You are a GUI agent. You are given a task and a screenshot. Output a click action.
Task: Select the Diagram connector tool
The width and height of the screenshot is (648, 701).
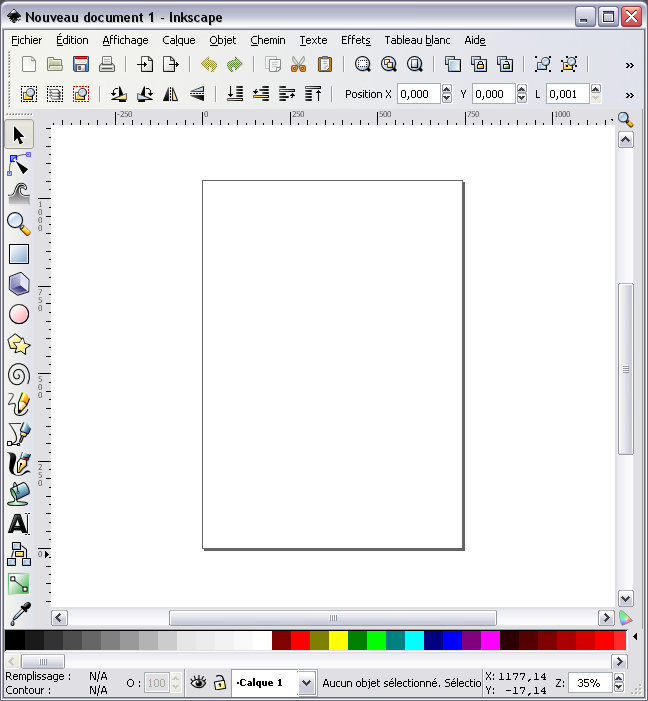19,554
